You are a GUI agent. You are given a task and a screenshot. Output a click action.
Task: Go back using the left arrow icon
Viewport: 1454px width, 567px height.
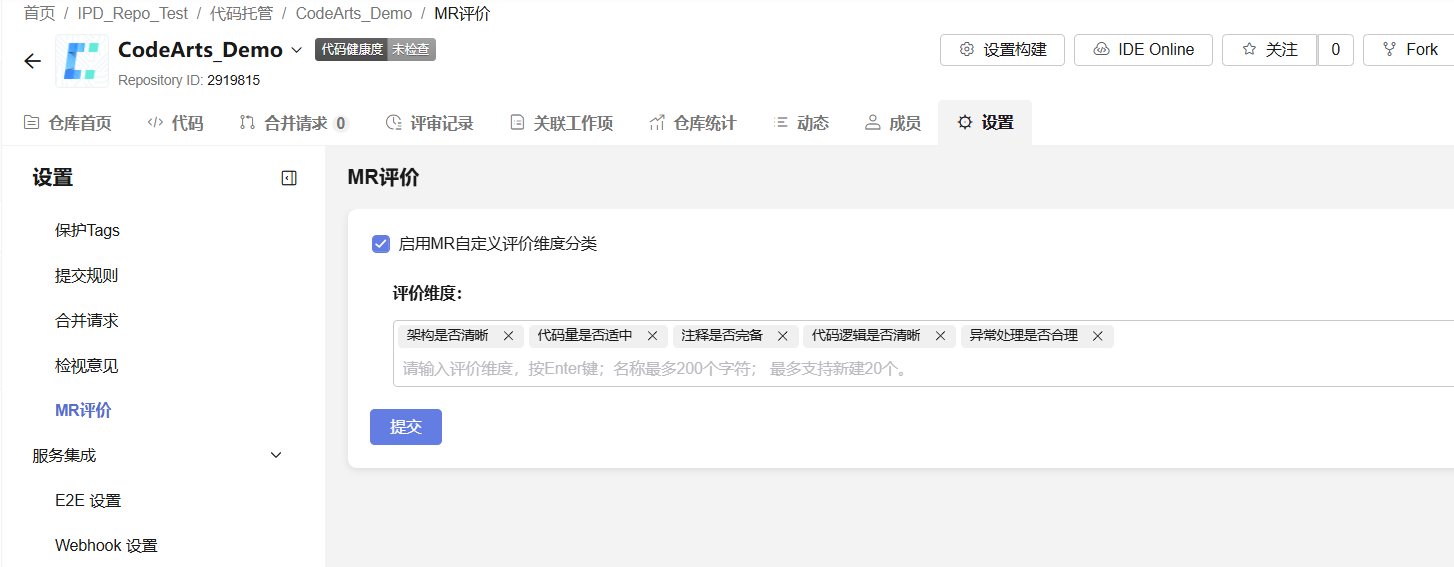(x=32, y=61)
